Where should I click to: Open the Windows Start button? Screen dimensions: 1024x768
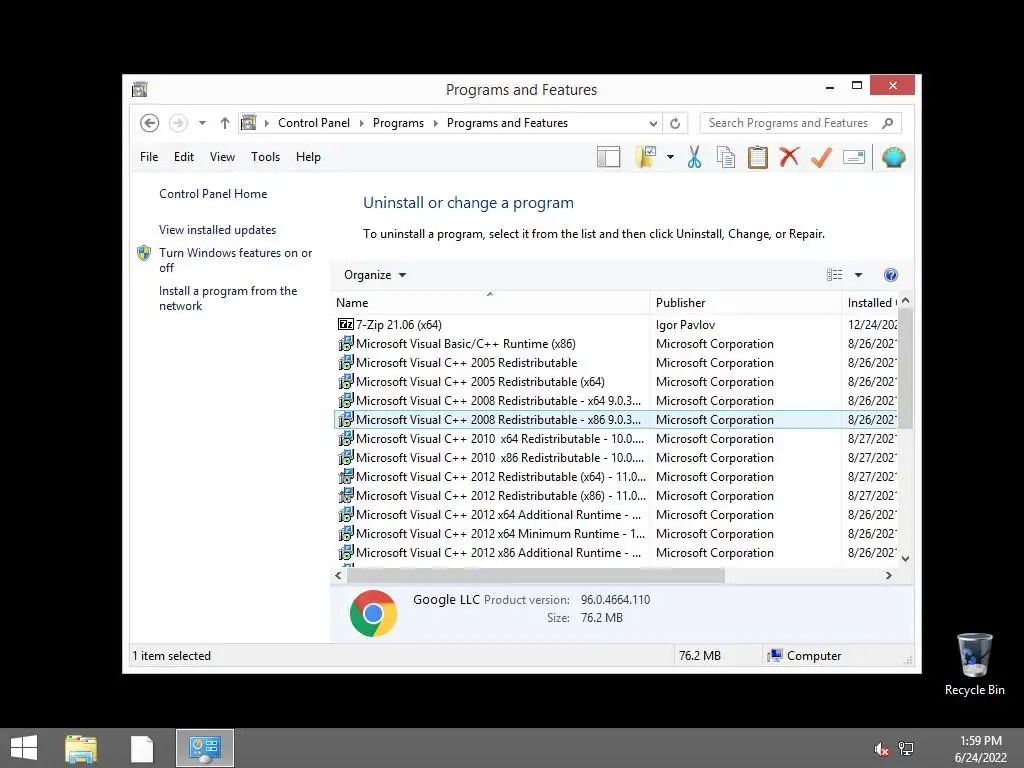[24, 748]
